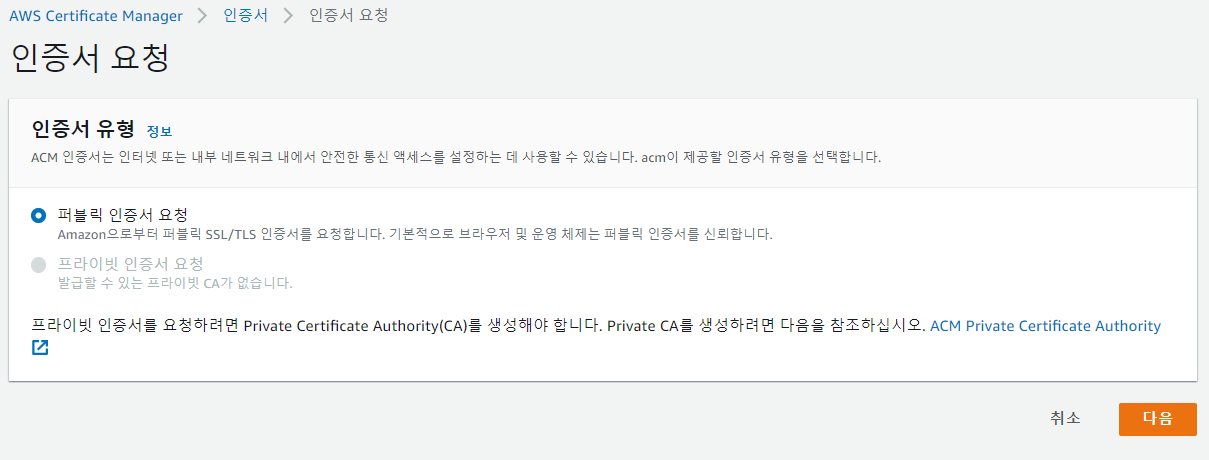Click chevron separator before 인증서 요청 breadcrumb
This screenshot has width=1209, height=460.
point(289,16)
